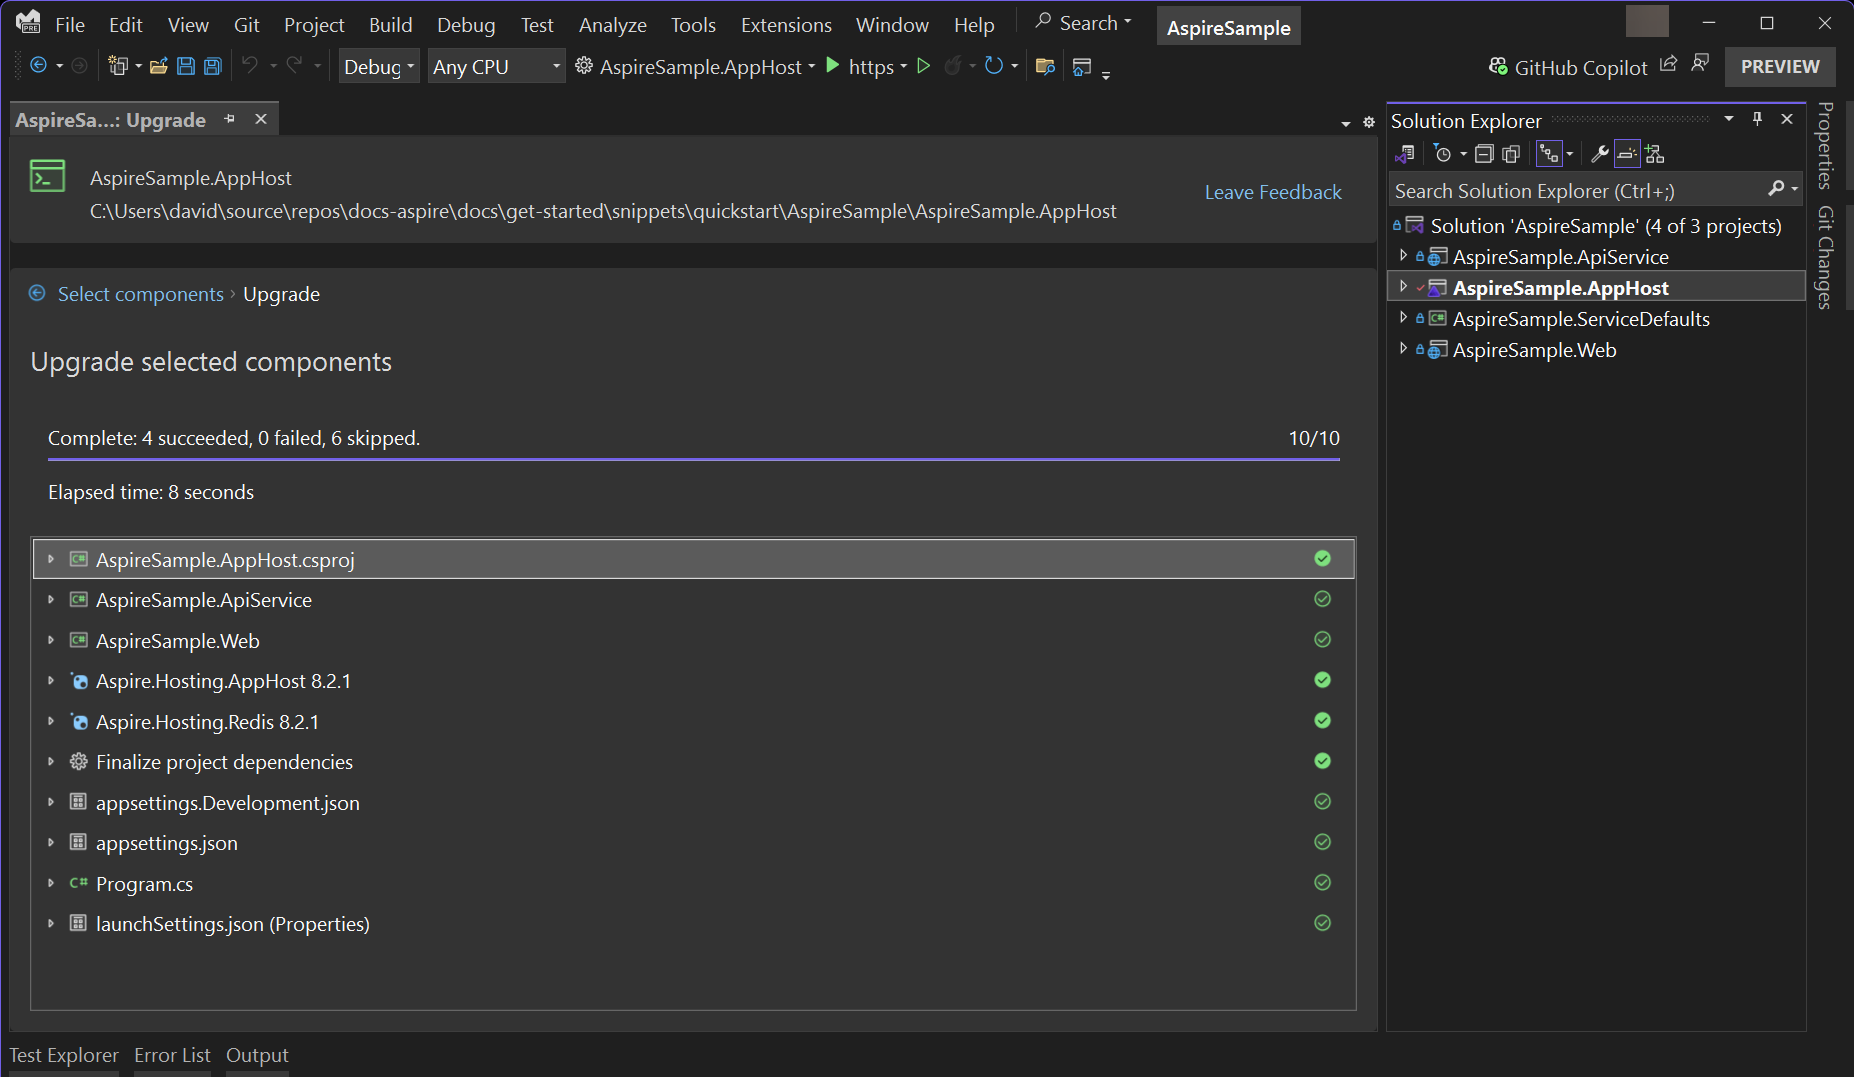Screen dimensions: 1854x1077
Task: Click the Save All icon
Action: tap(213, 66)
